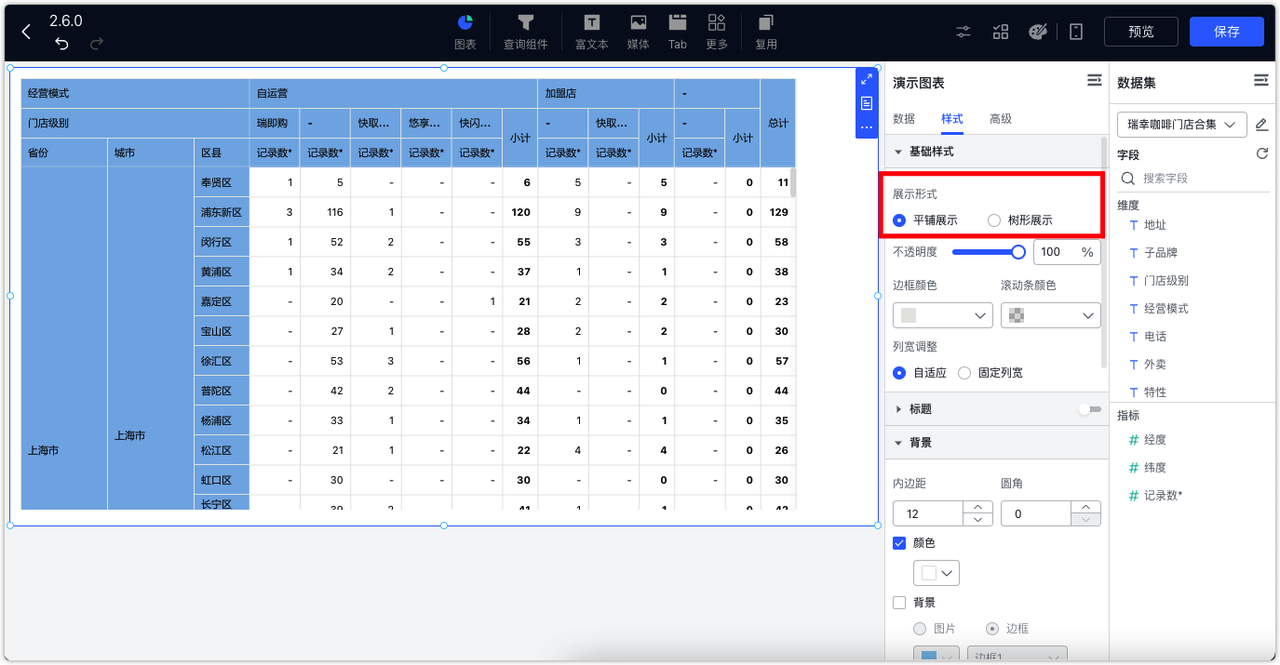
Task: Open the 更多 components menu
Action: [x=716, y=31]
